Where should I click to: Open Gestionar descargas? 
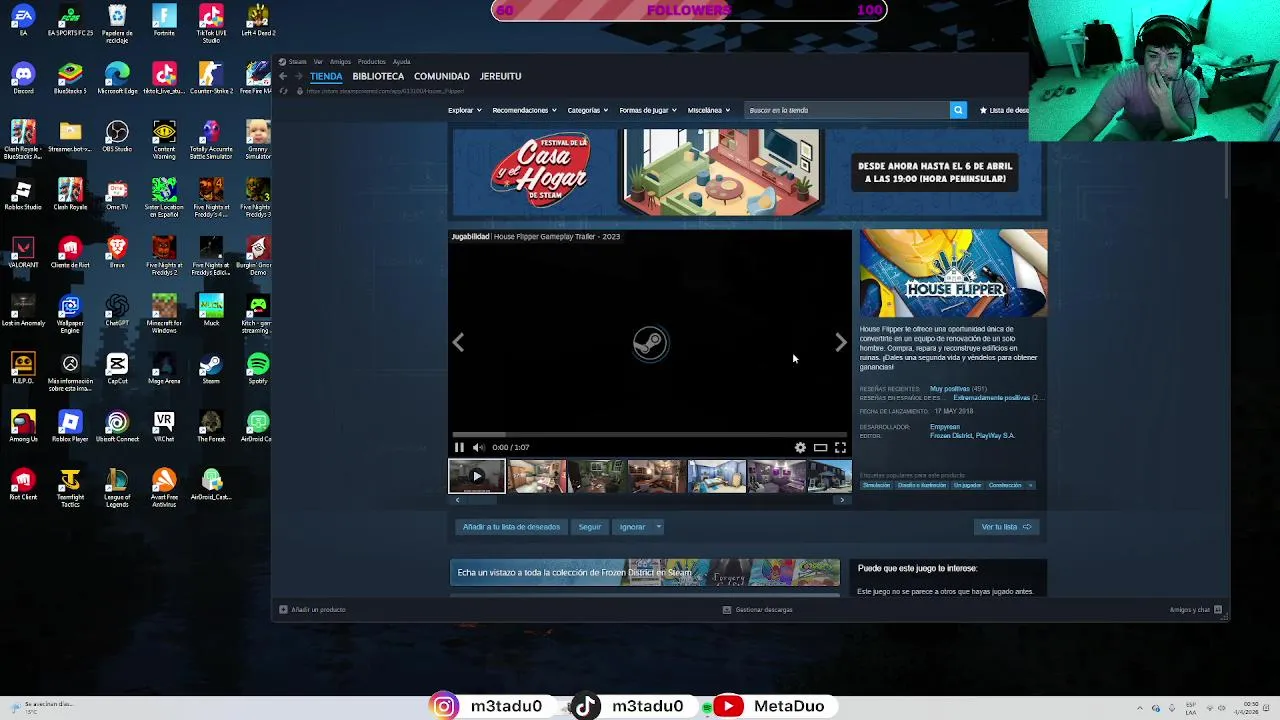(757, 609)
